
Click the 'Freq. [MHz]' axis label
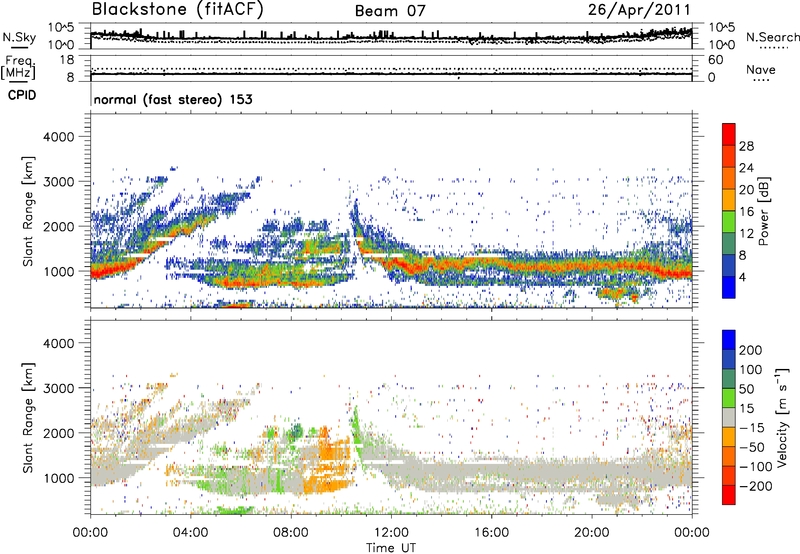point(18,67)
